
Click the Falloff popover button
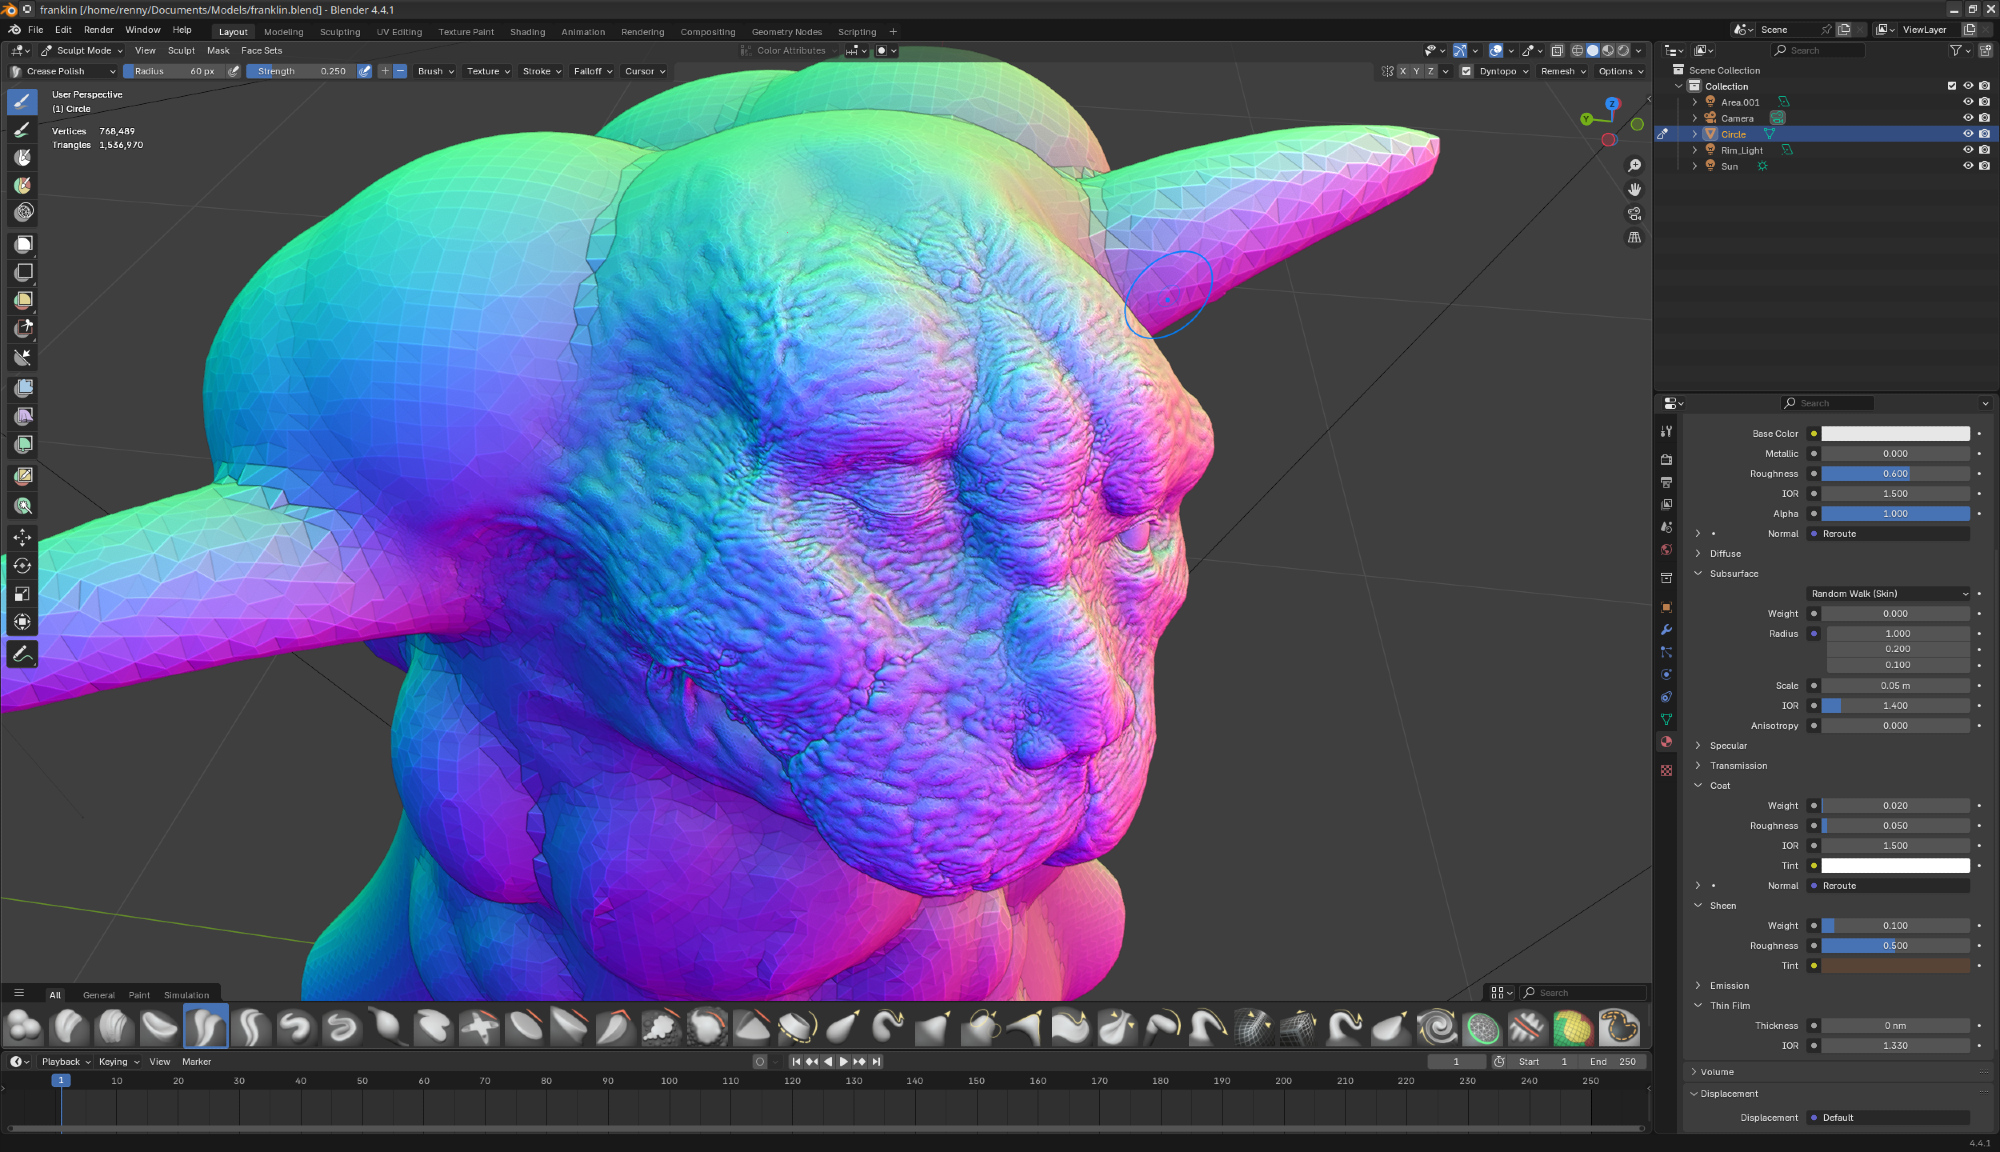[592, 71]
